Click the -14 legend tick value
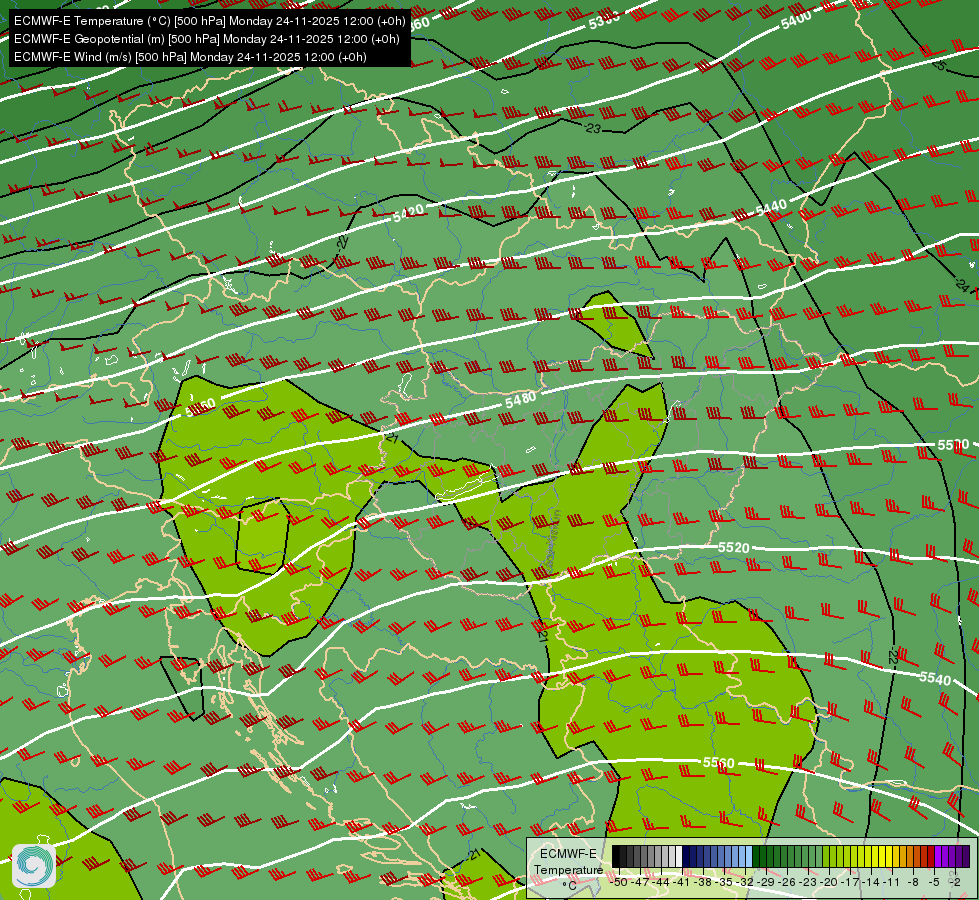Image resolution: width=979 pixels, height=900 pixels. click(x=871, y=883)
